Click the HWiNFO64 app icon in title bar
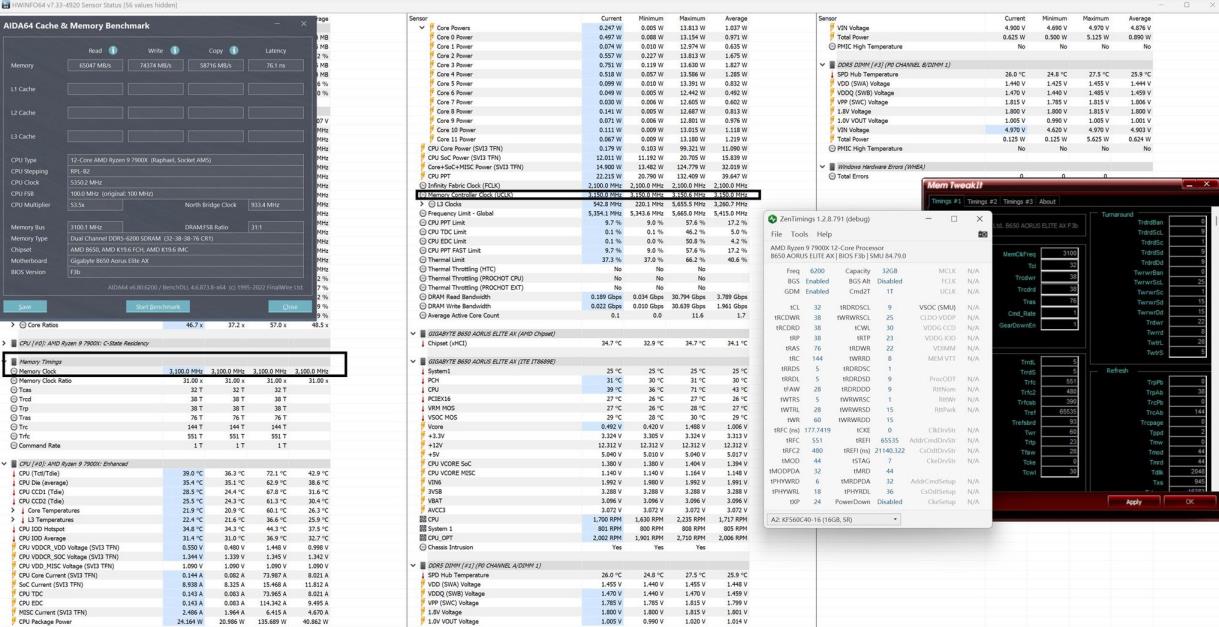This screenshot has height=627, width=1219. point(5,5)
